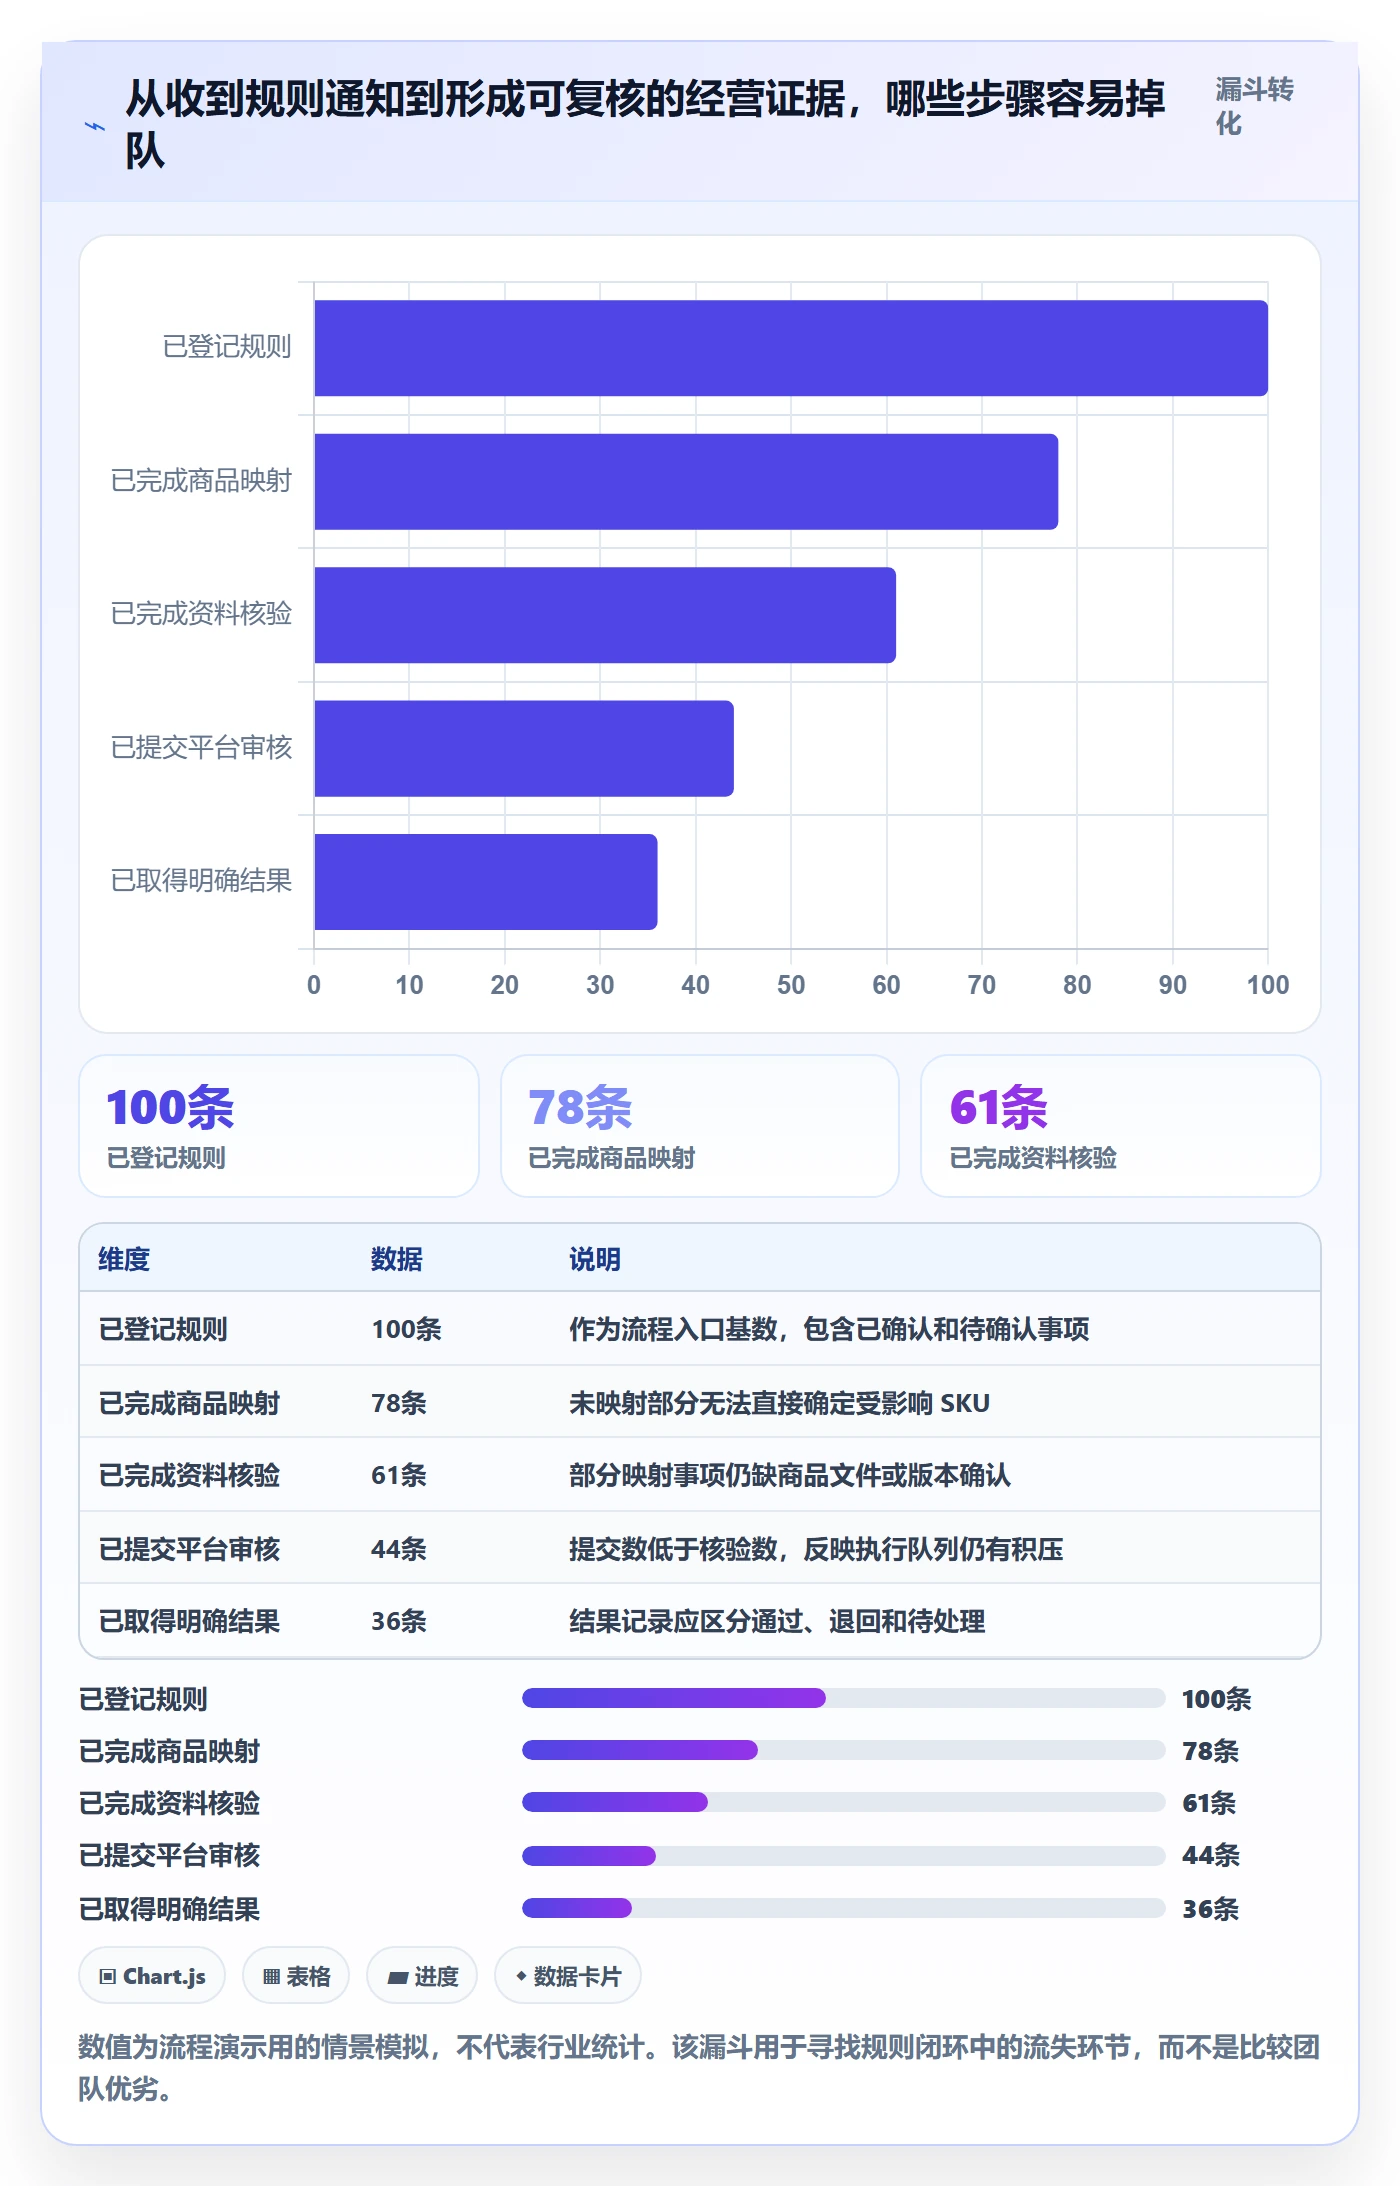Click the 已取得明确结果 row label in the table

click(189, 1621)
